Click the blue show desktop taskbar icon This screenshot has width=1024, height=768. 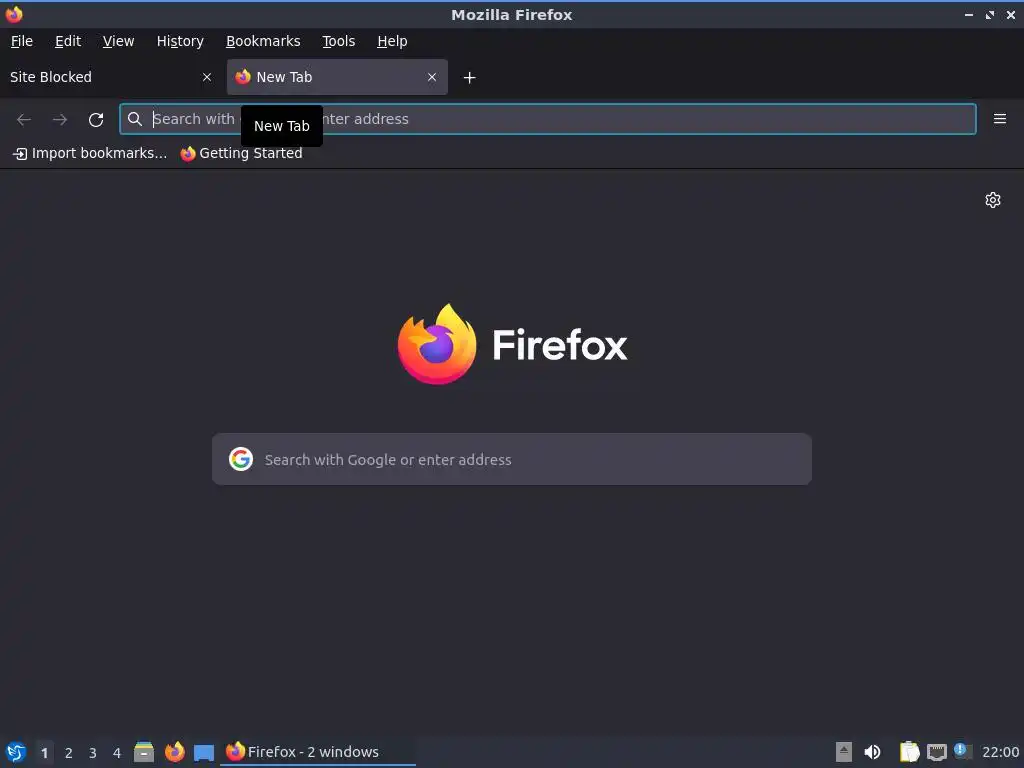[x=204, y=753]
